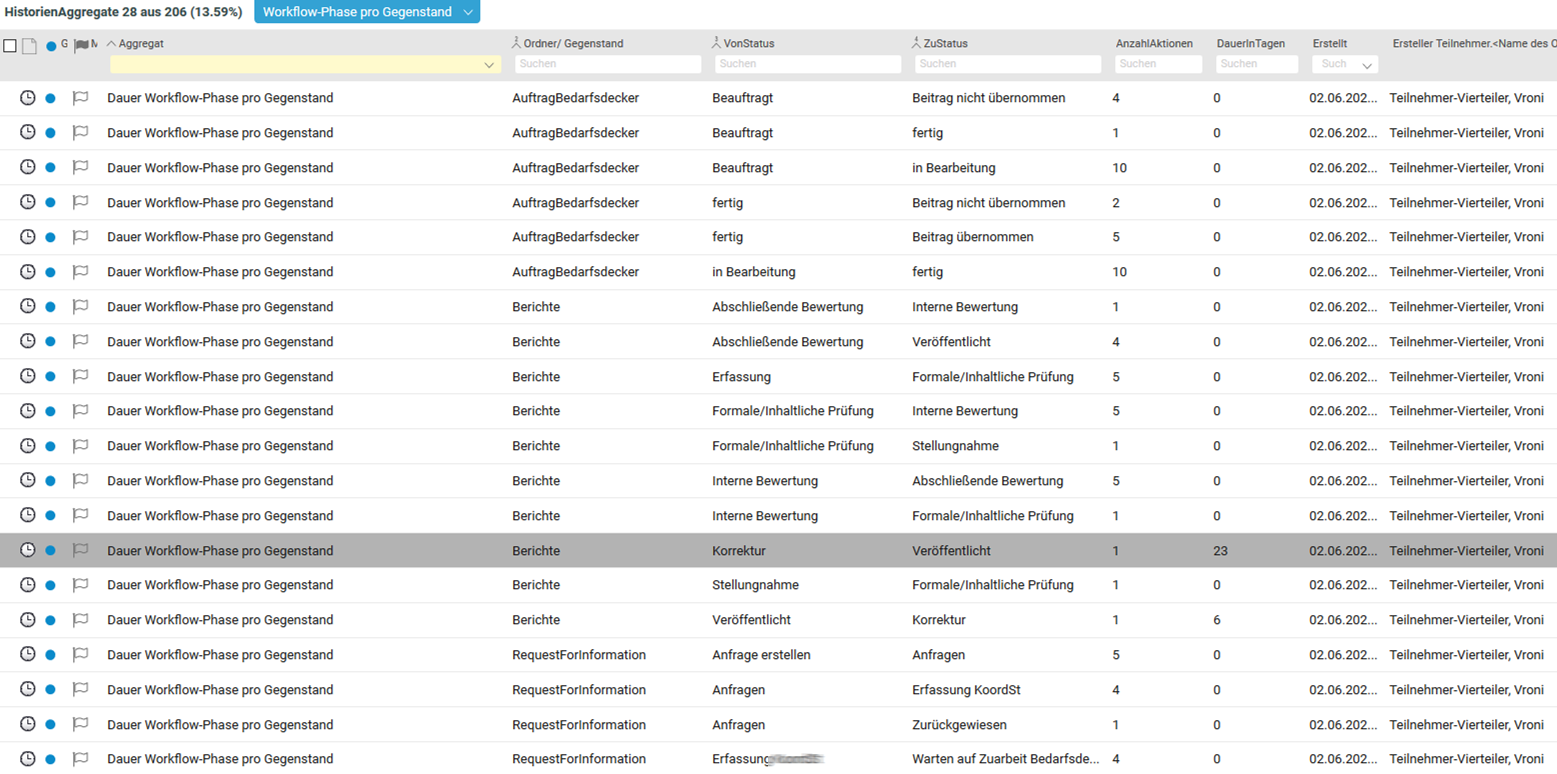The height and width of the screenshot is (774, 1557).
Task: Select the 'Warten auf Zuarbeit Bedarfsde...' cell
Action: point(1006,759)
